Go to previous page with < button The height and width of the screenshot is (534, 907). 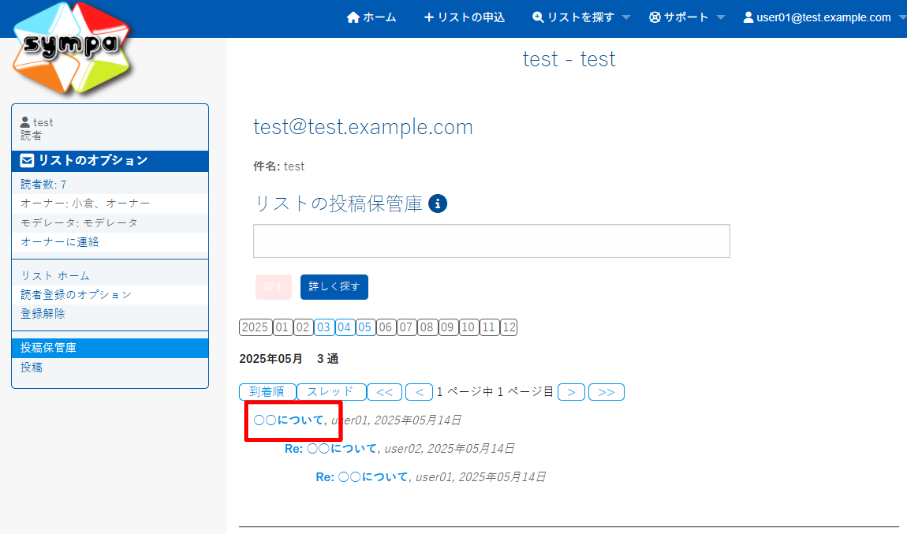pos(419,392)
